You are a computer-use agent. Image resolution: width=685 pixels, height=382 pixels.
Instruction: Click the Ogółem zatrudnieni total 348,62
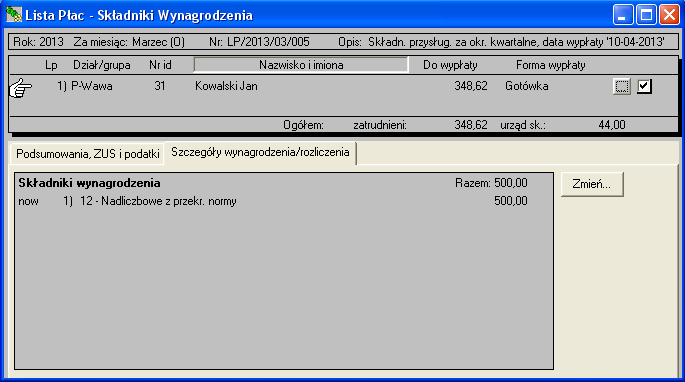pyautogui.click(x=471, y=125)
